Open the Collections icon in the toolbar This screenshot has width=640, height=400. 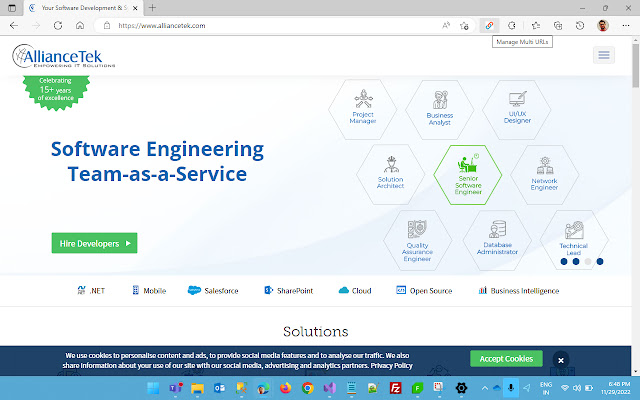tap(558, 26)
